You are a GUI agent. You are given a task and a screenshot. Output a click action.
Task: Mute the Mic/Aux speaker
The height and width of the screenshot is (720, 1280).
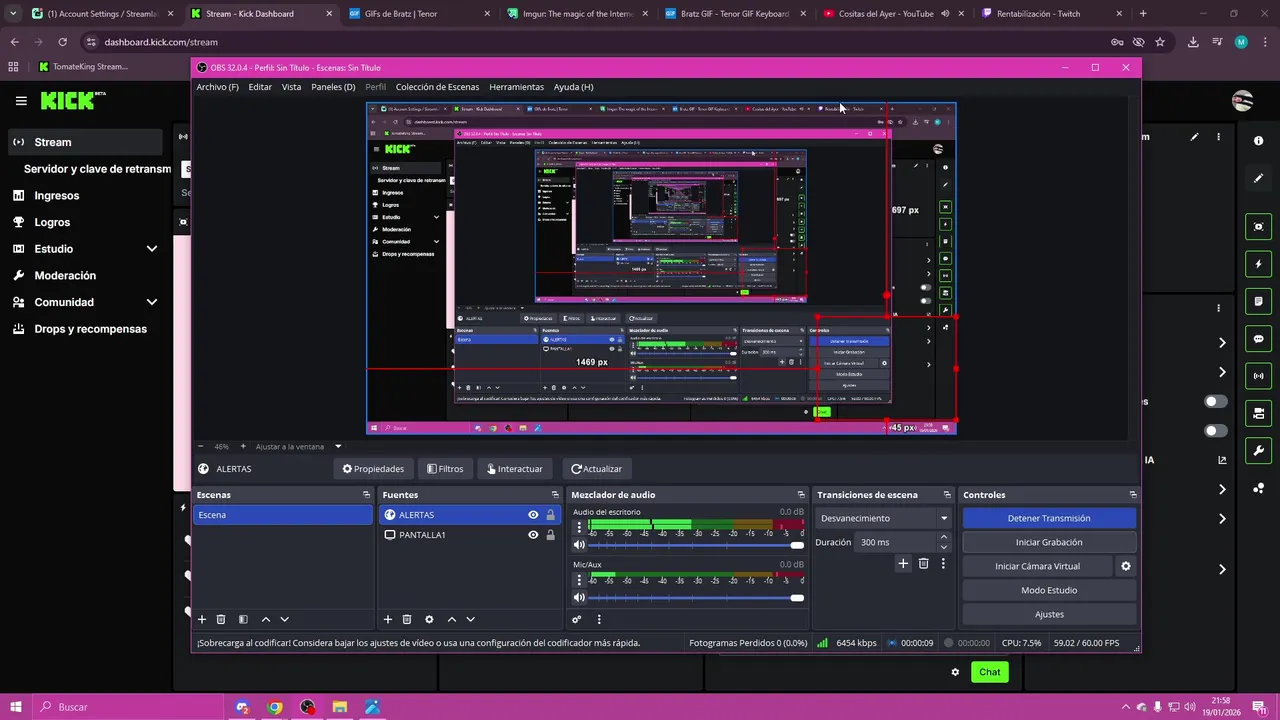pyautogui.click(x=579, y=598)
